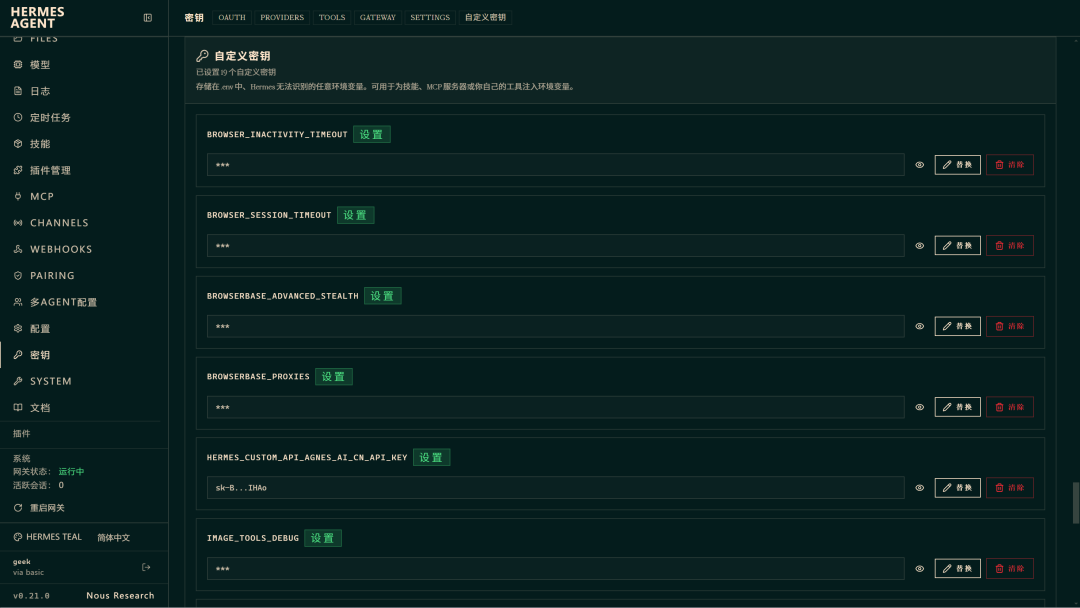Click 重启网关 restart icon
Image resolution: width=1080 pixels, height=608 pixels.
click(18, 508)
